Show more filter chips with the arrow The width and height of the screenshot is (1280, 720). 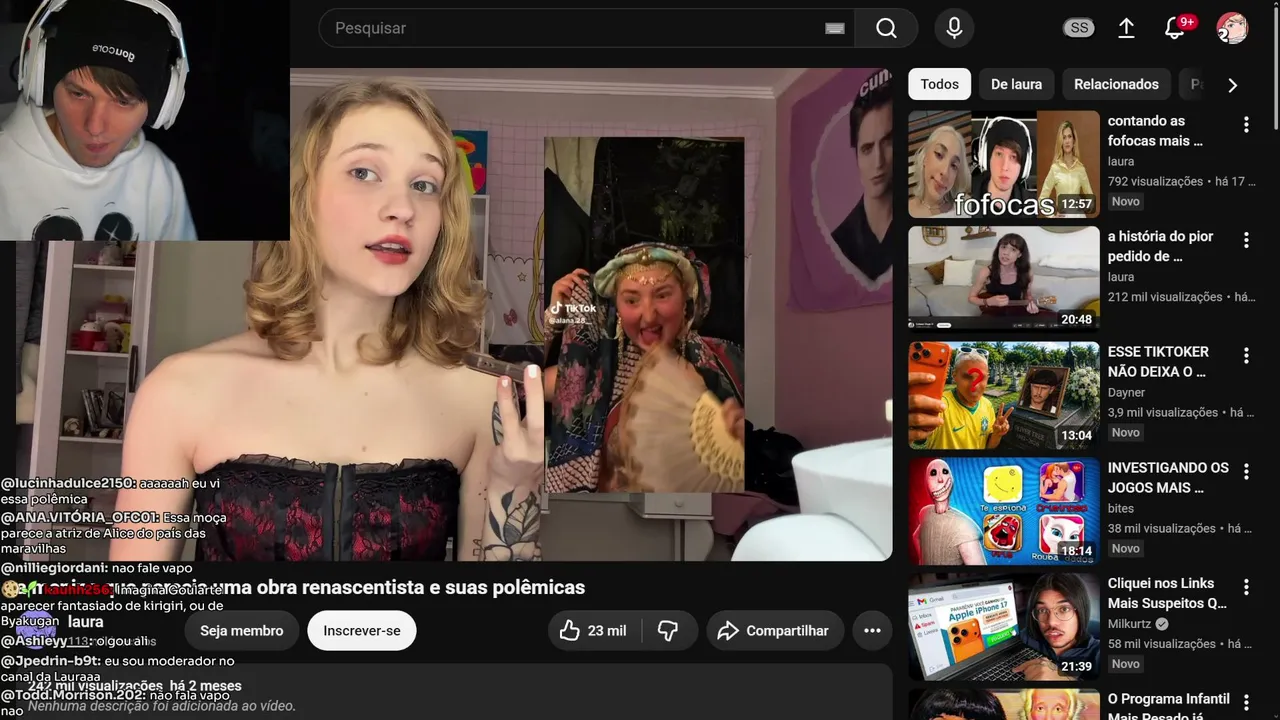click(x=1232, y=85)
